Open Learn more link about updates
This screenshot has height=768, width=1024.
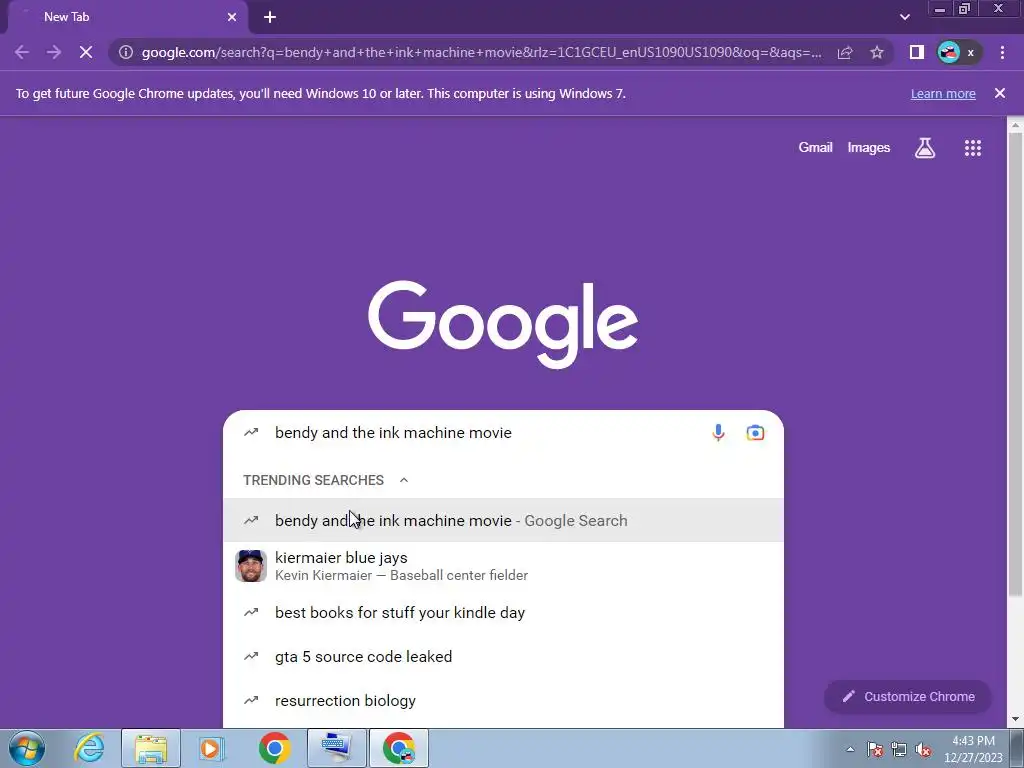coord(943,93)
